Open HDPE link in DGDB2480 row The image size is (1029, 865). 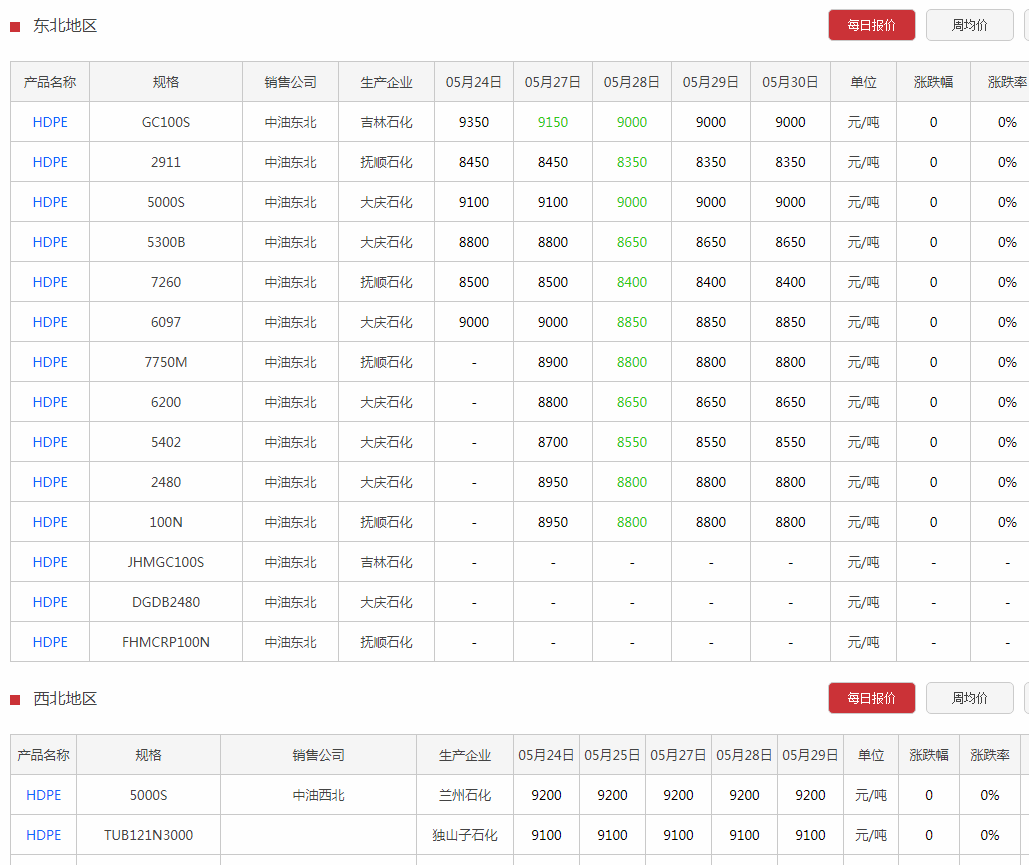pos(50,602)
